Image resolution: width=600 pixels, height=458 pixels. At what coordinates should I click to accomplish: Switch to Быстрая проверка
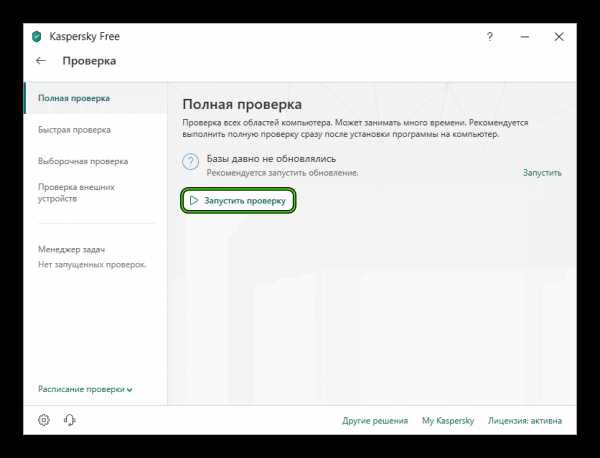coord(74,130)
